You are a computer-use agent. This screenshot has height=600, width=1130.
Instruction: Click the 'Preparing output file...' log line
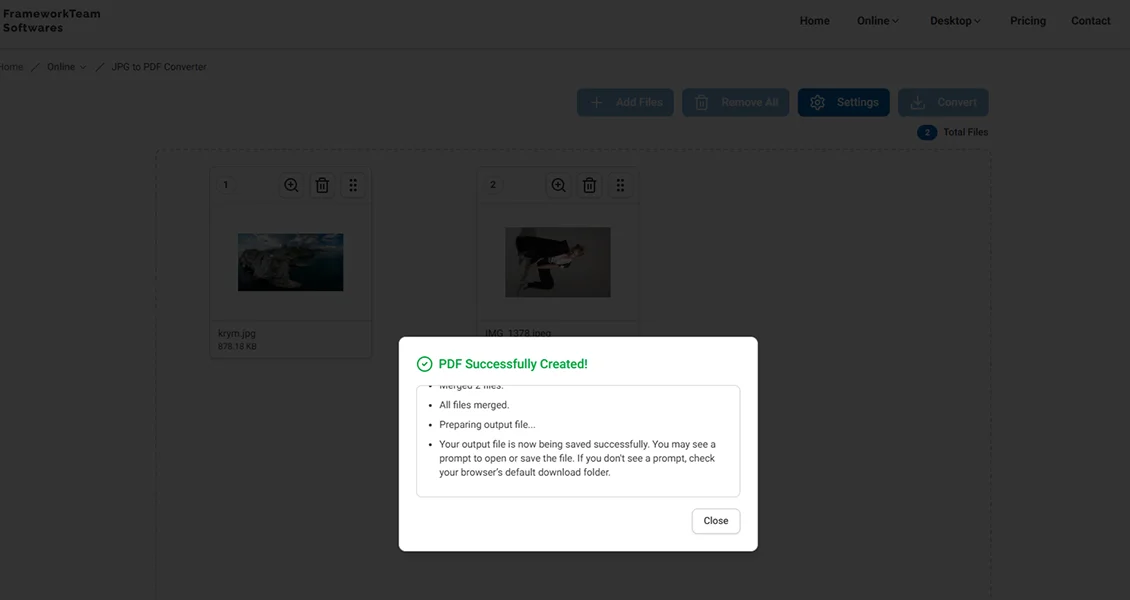point(487,425)
